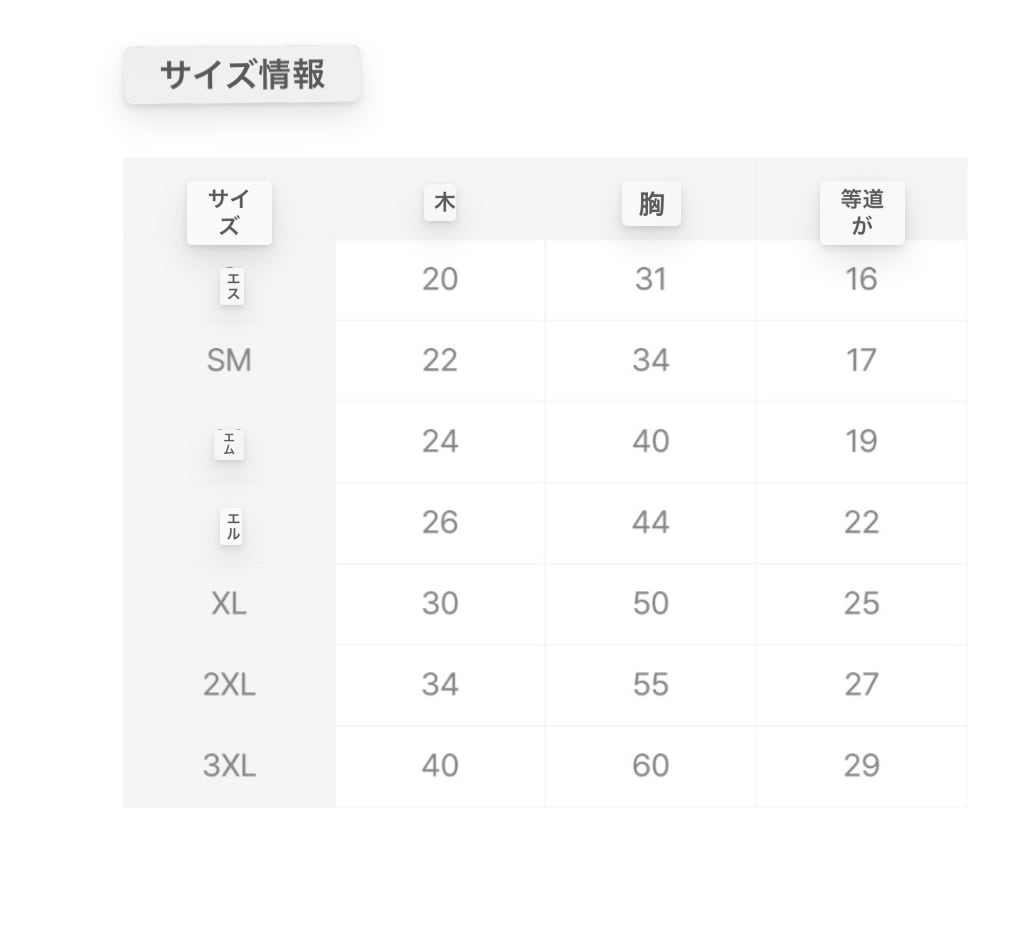Select chest value 50 in XL row

651,604
